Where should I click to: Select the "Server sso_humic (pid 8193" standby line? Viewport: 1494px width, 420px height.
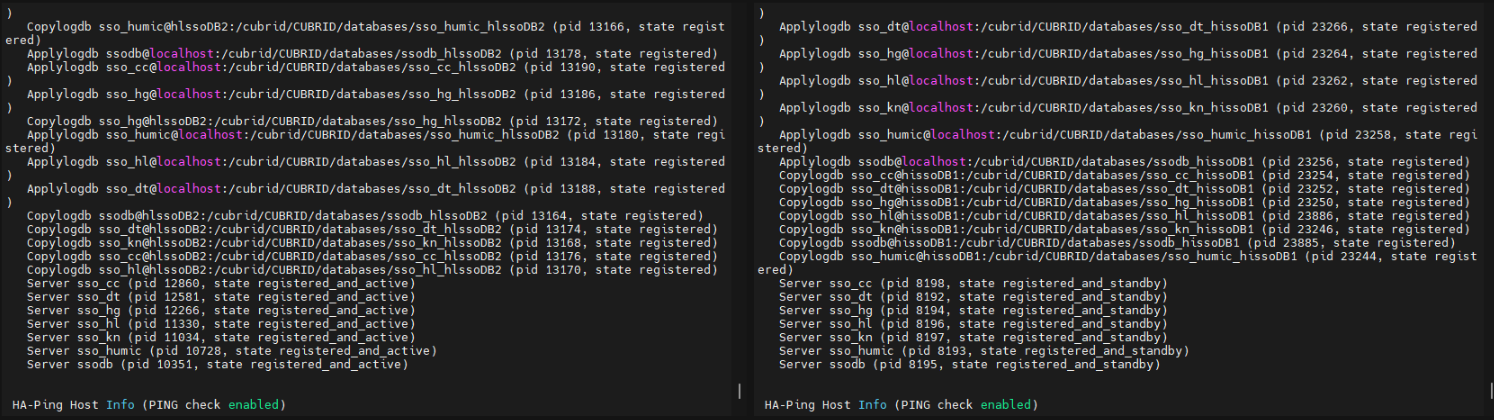click(x=983, y=351)
